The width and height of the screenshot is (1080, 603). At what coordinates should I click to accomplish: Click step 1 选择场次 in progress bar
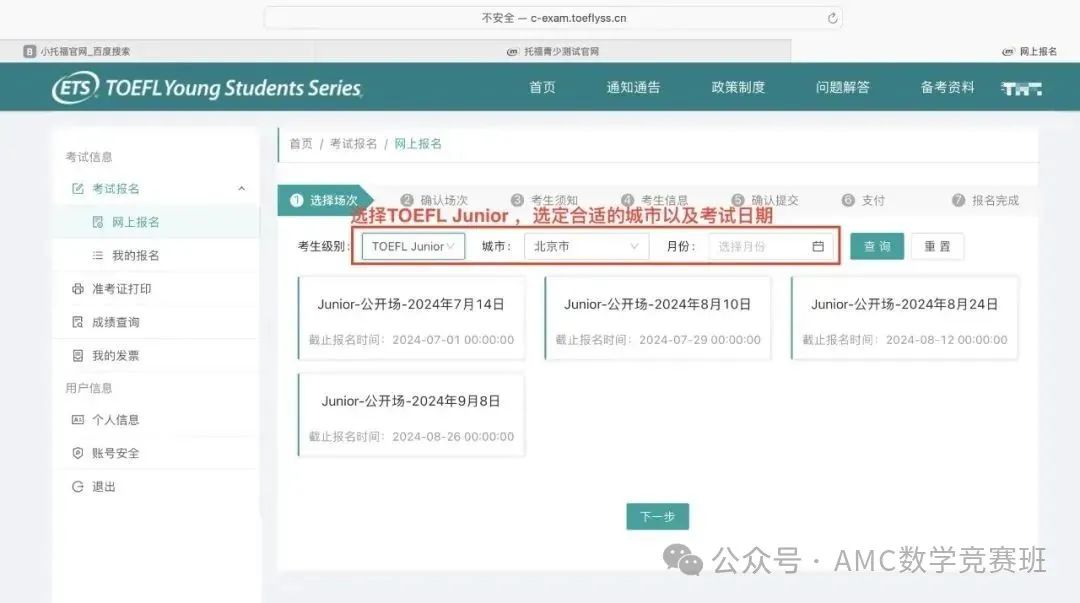coord(324,201)
